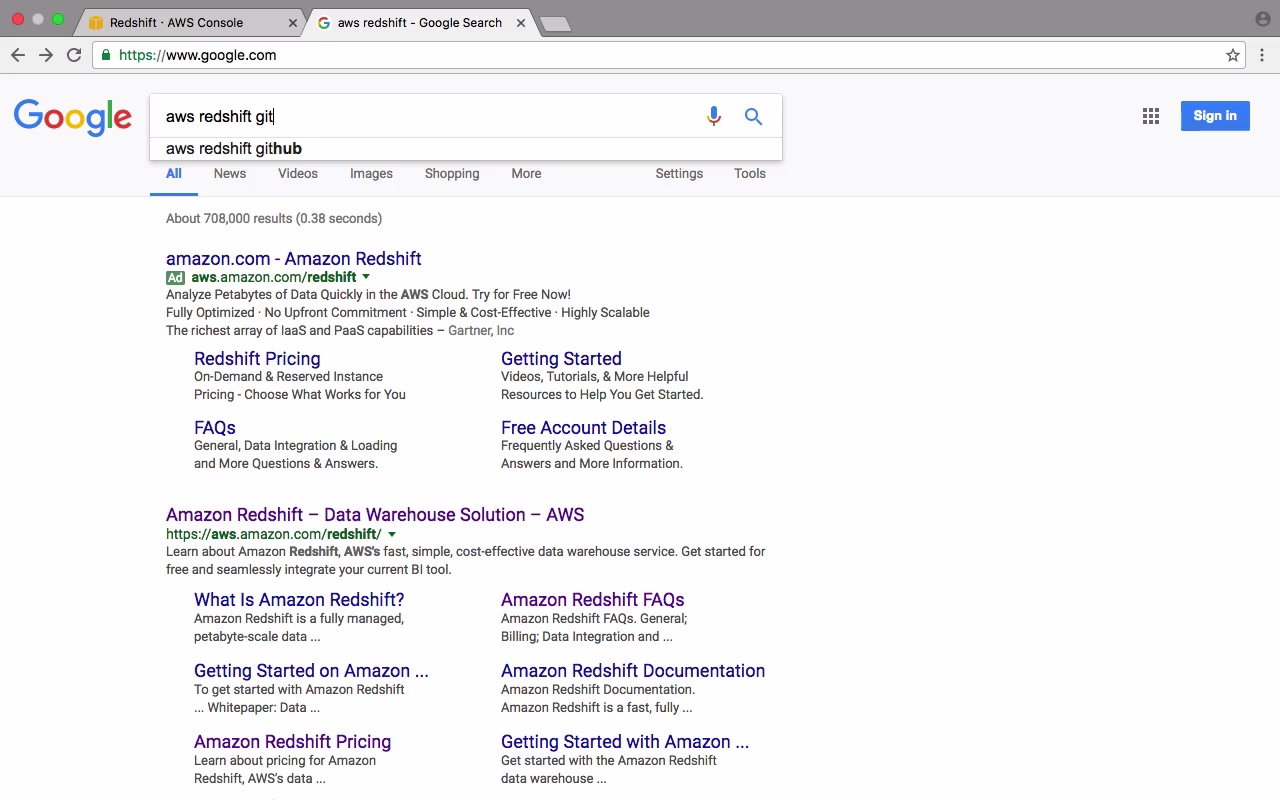
Task: Switch to News results
Action: tap(230, 174)
